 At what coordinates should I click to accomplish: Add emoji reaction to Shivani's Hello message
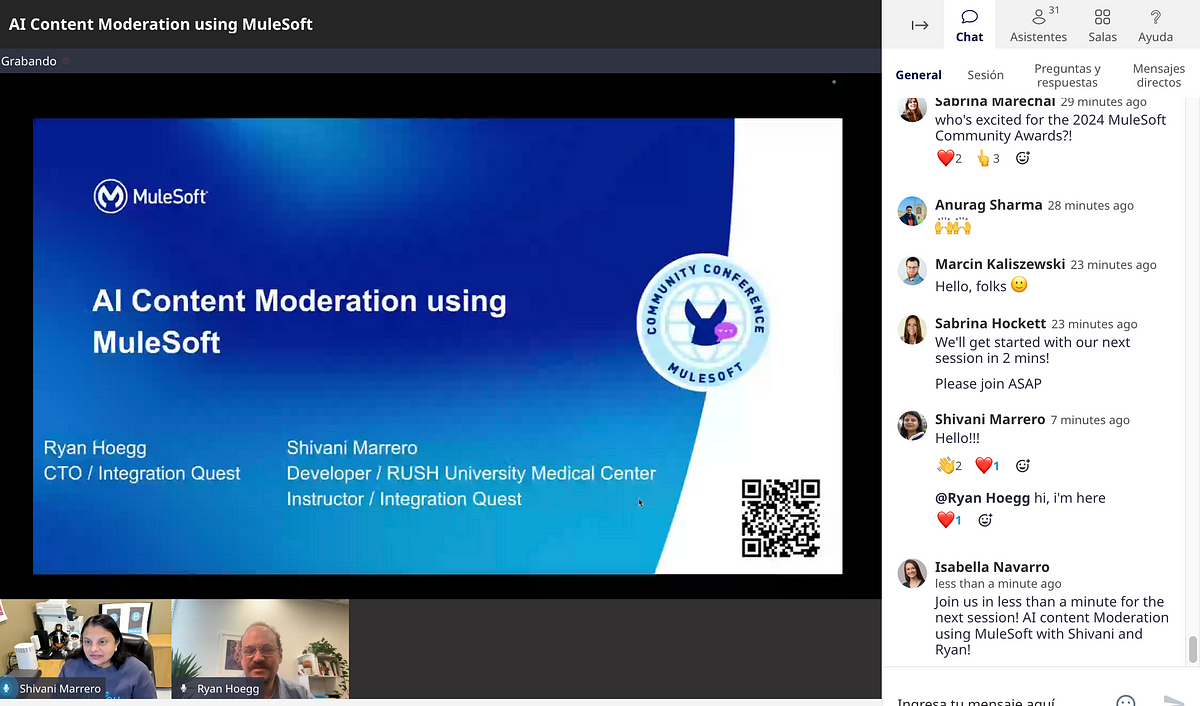[x=1022, y=465]
